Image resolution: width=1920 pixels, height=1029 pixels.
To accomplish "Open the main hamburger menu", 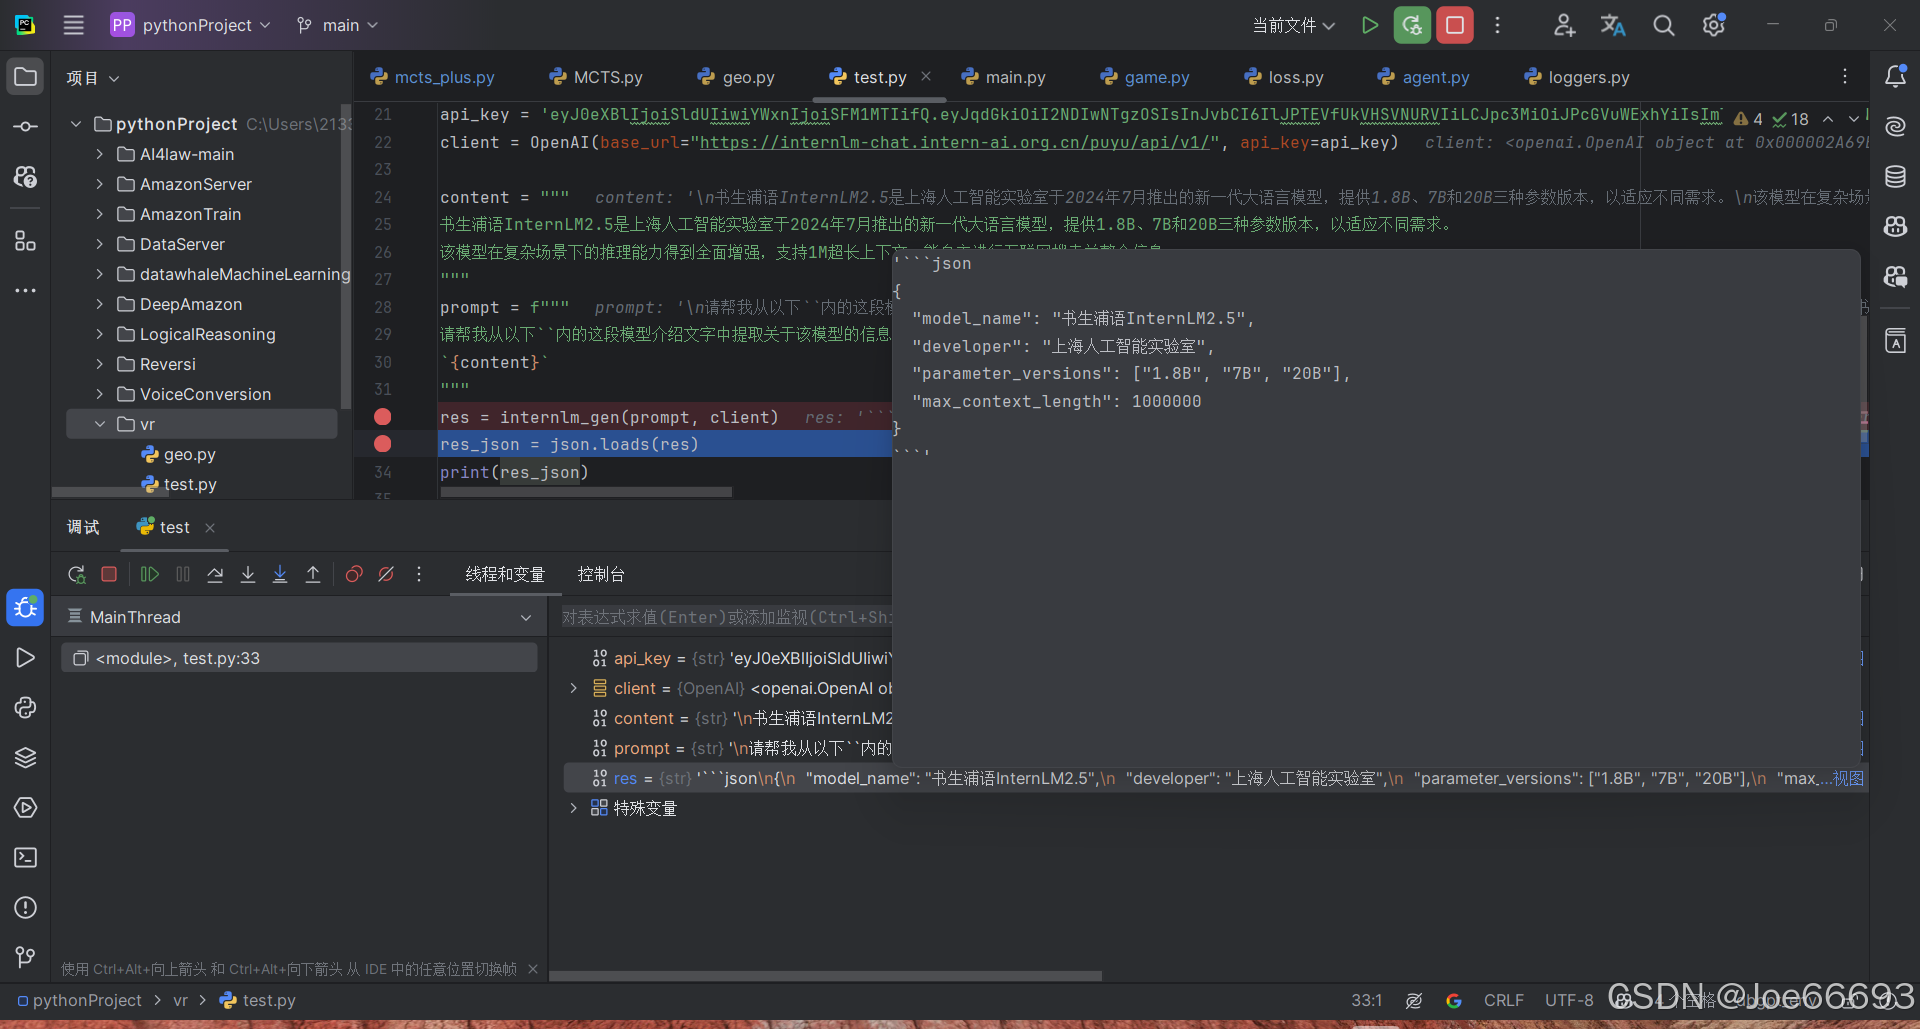I will point(73,25).
